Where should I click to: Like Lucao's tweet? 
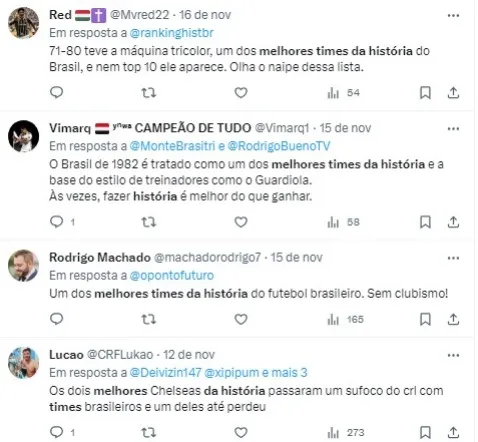click(241, 432)
